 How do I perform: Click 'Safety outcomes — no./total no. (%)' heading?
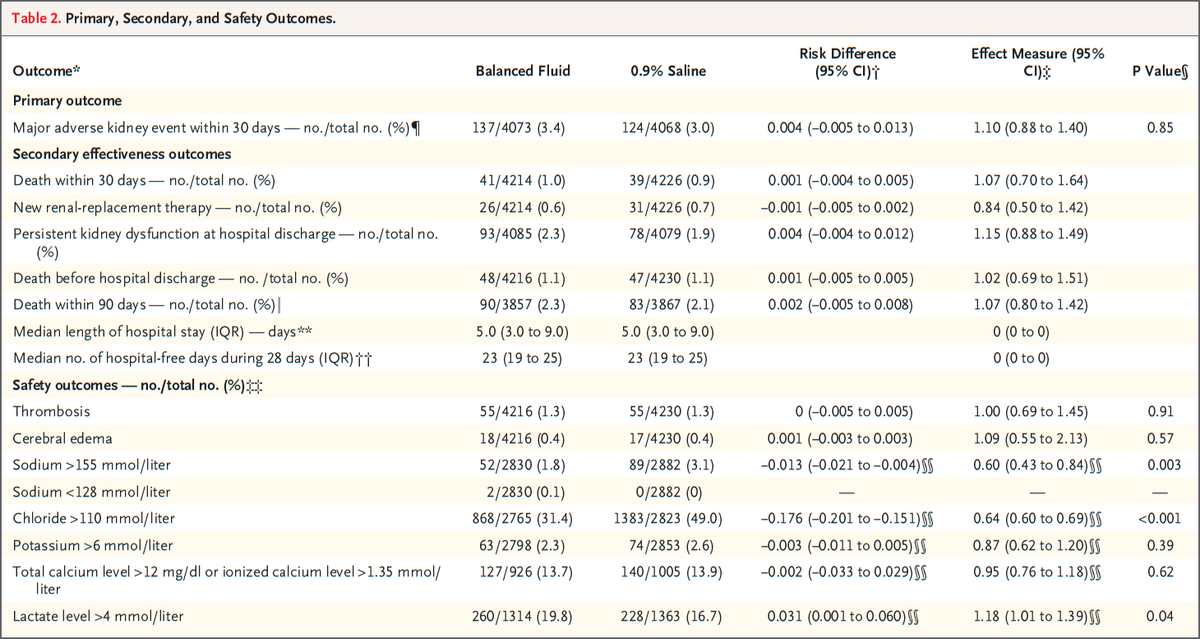[138, 384]
